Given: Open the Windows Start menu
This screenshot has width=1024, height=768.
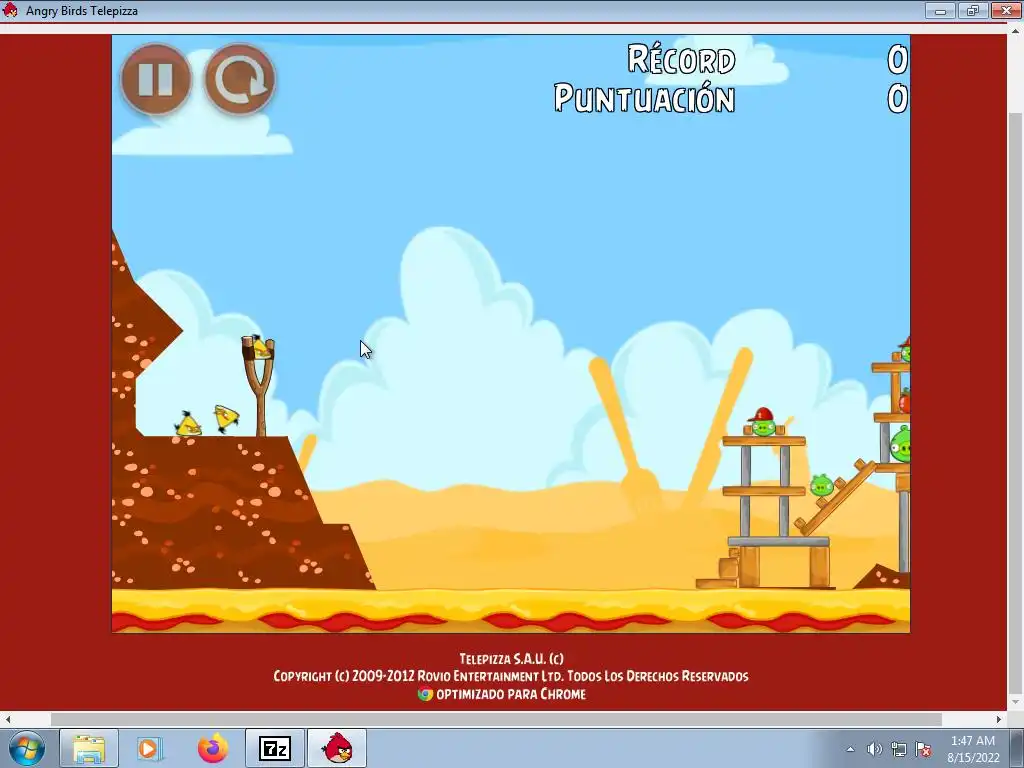Looking at the screenshot, I should coord(26,748).
